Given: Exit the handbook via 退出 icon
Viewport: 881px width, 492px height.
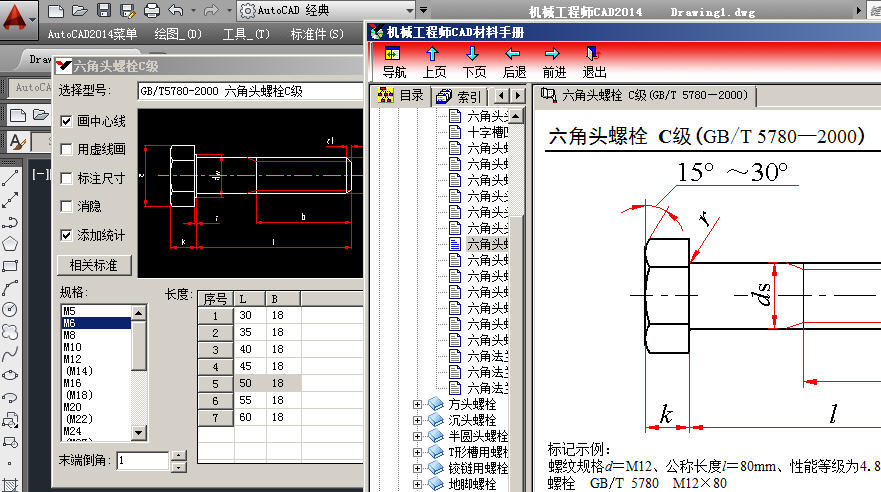Looking at the screenshot, I should click(x=594, y=61).
